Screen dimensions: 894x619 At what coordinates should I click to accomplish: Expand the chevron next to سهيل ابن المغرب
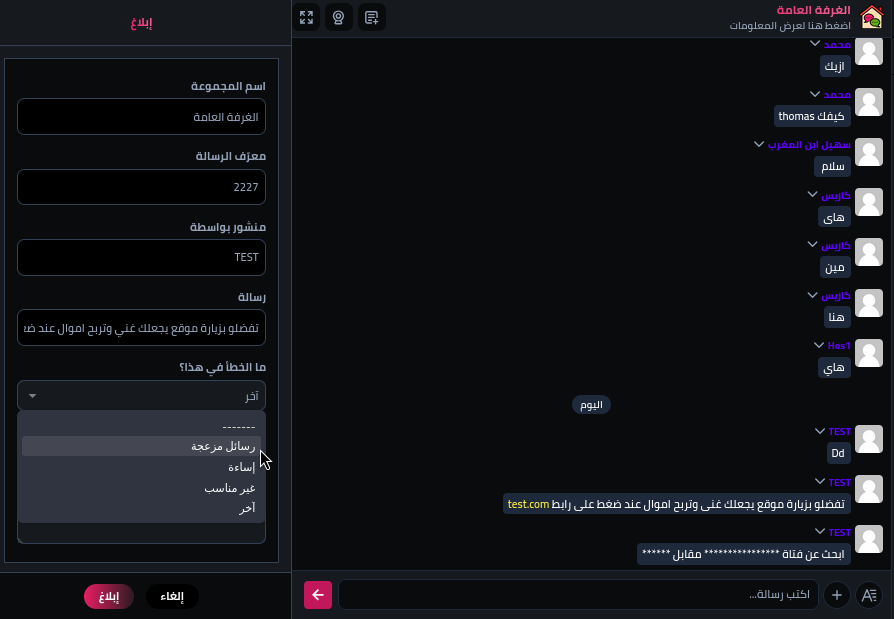pyautogui.click(x=759, y=144)
